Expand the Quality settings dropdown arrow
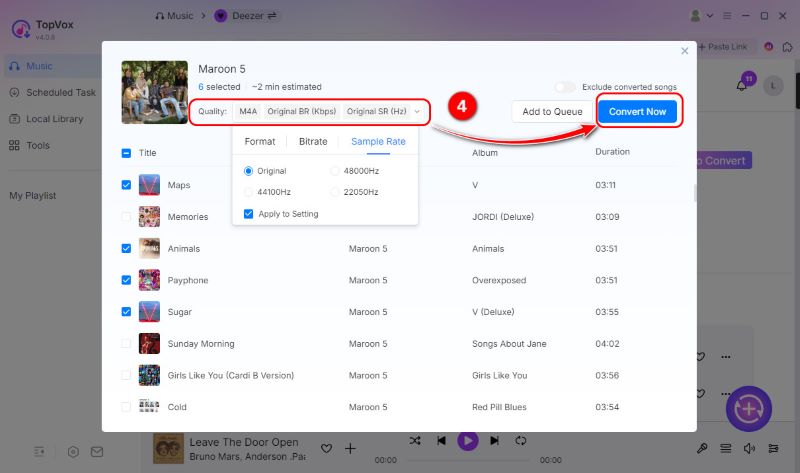 coord(417,111)
